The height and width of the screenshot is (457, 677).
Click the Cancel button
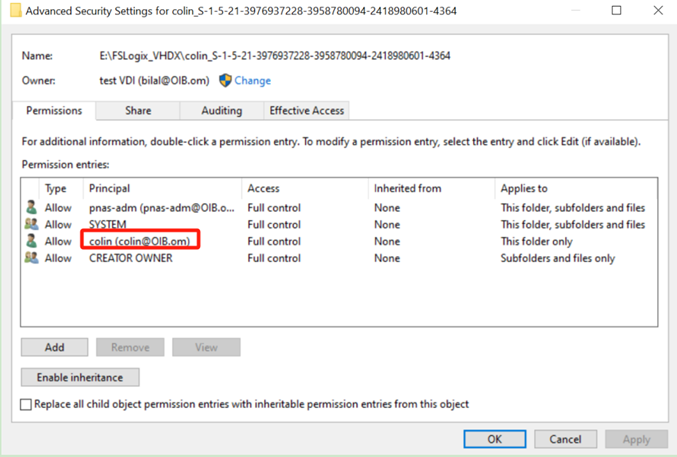(565, 439)
